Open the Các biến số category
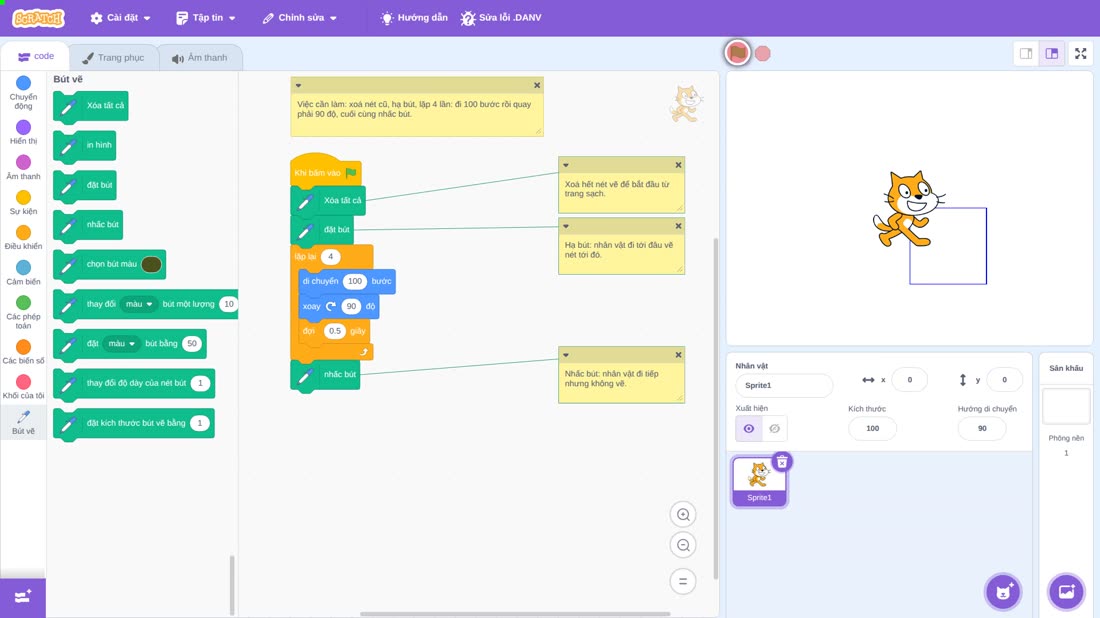This screenshot has height=618, width=1100. pyautogui.click(x=23, y=351)
